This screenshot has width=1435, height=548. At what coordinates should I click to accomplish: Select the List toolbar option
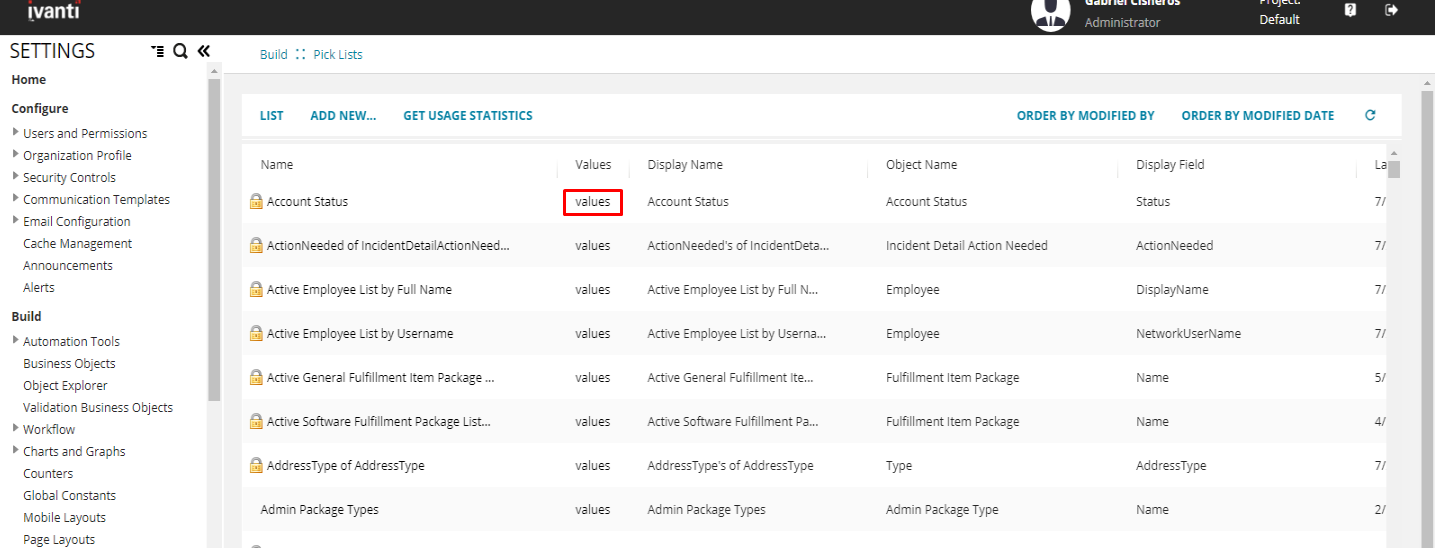(271, 116)
